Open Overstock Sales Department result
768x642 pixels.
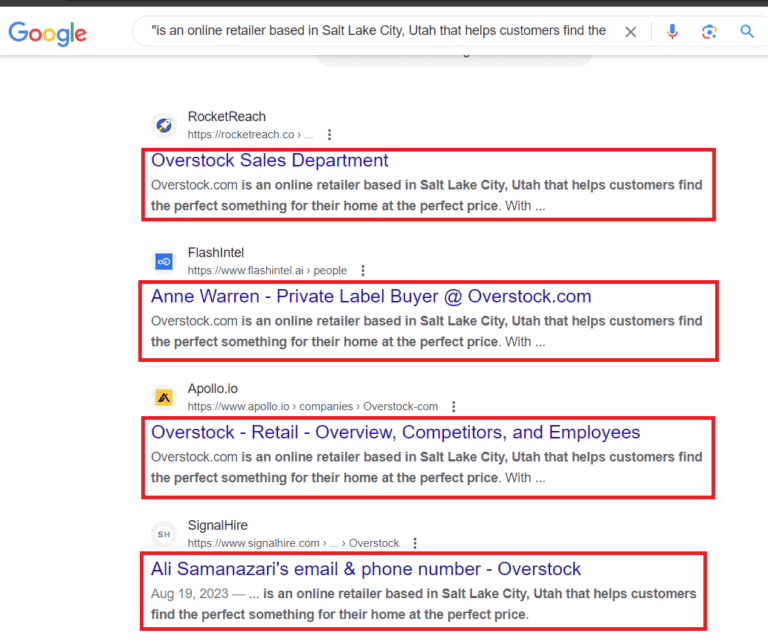[x=270, y=160]
